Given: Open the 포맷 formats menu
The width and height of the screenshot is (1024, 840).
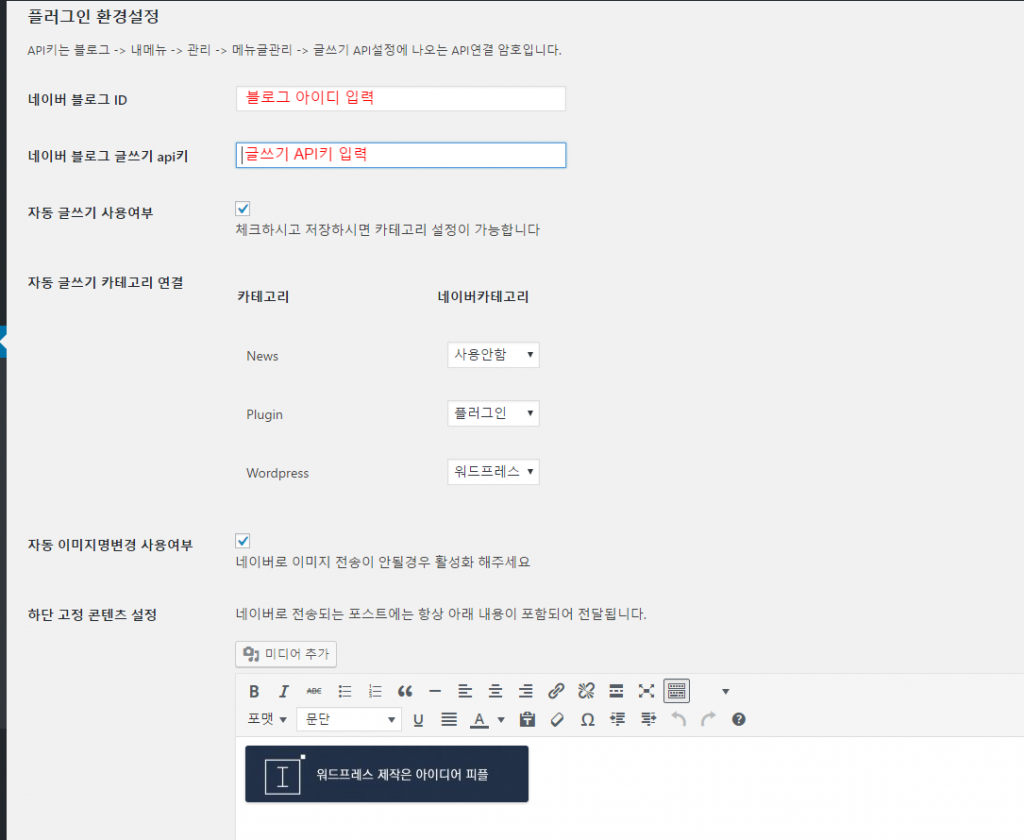Looking at the screenshot, I should click(267, 720).
